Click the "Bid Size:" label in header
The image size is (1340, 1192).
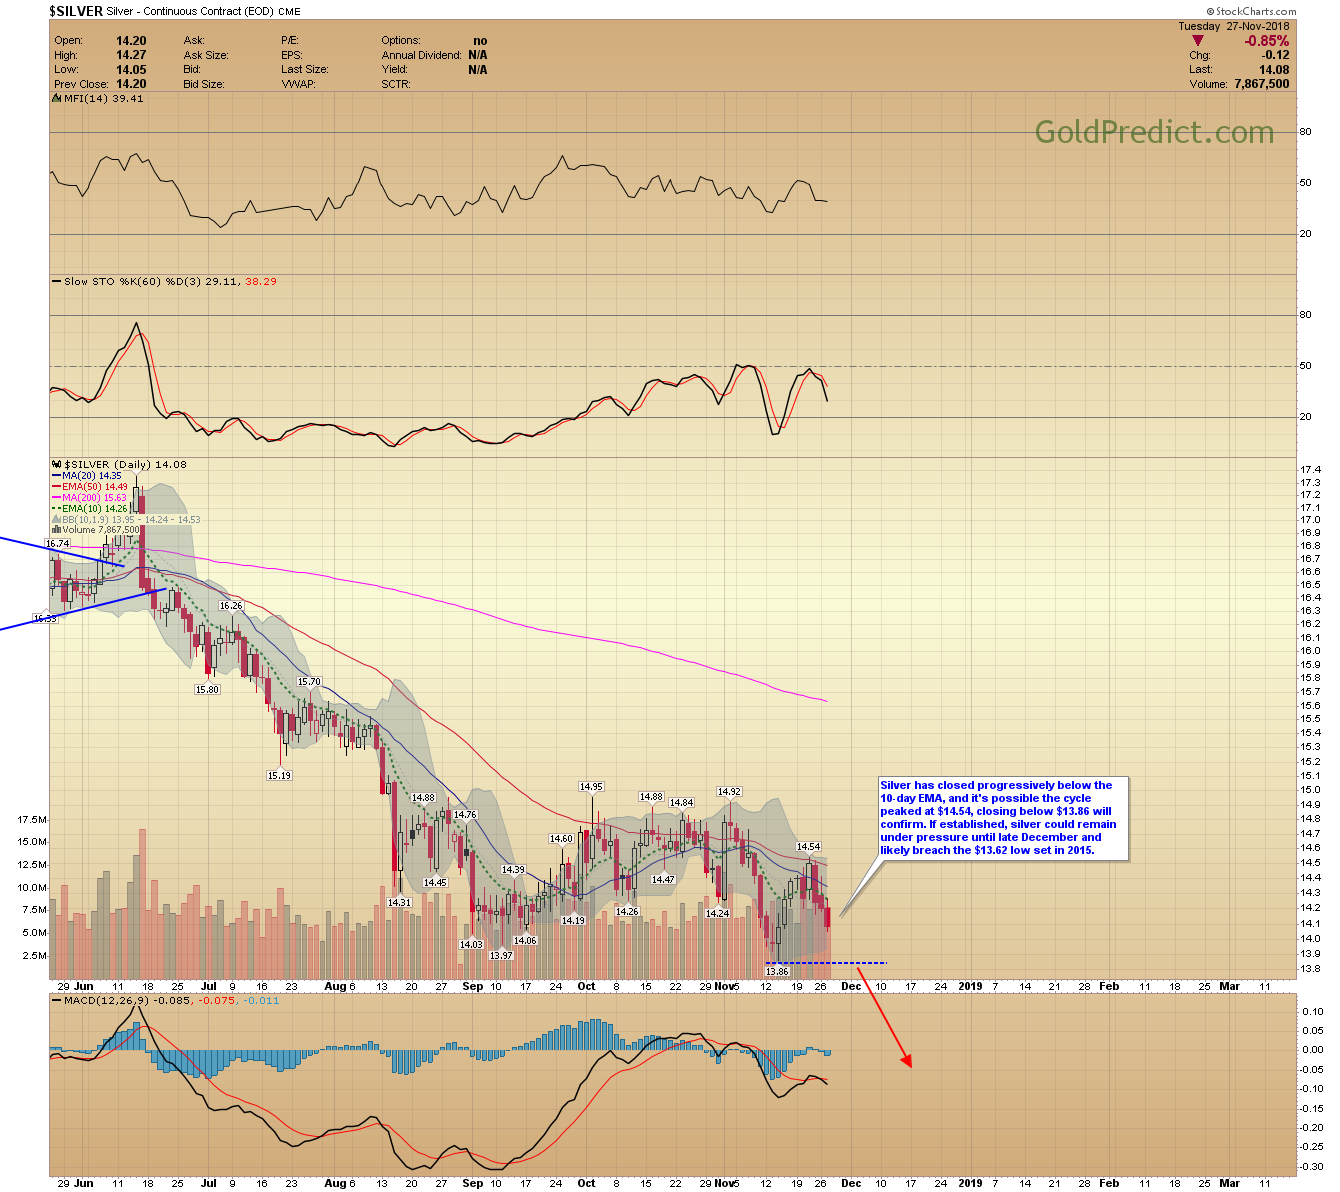pos(204,84)
